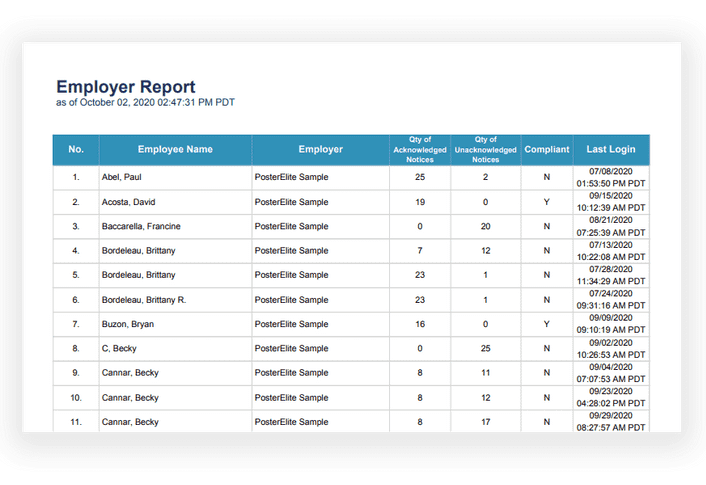Select the name 'Abel, Paul'

tap(122, 177)
